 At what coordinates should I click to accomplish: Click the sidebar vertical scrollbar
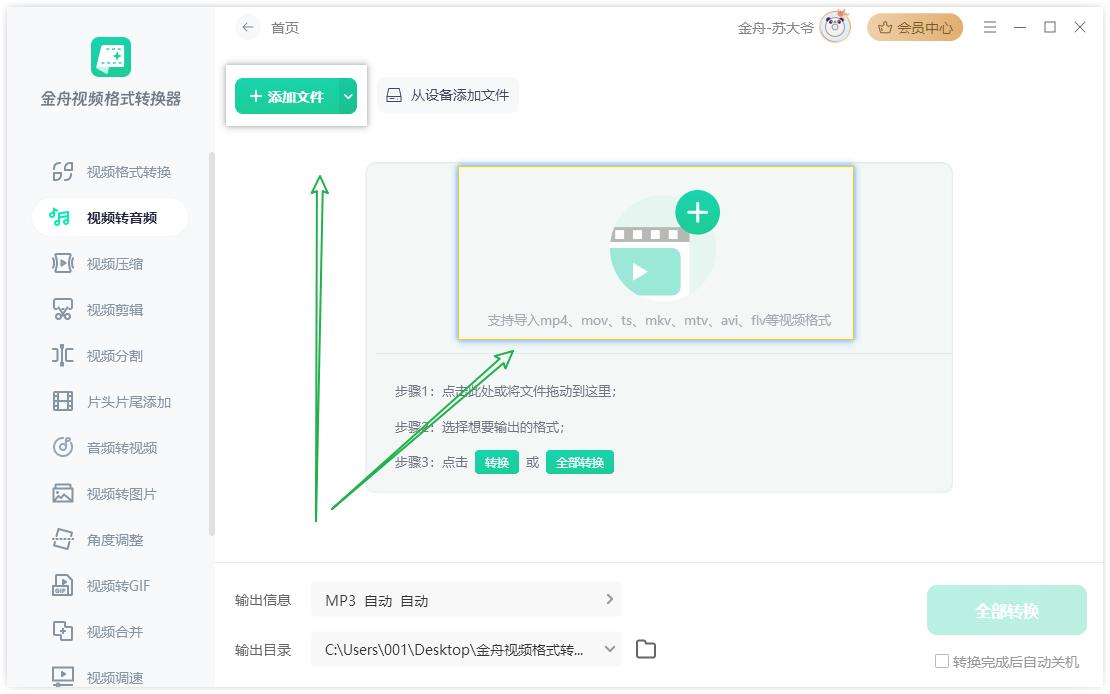coord(211,340)
